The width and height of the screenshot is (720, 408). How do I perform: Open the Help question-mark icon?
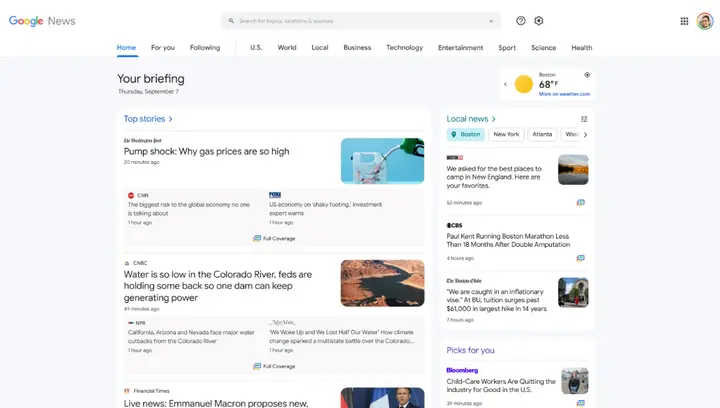tap(521, 21)
